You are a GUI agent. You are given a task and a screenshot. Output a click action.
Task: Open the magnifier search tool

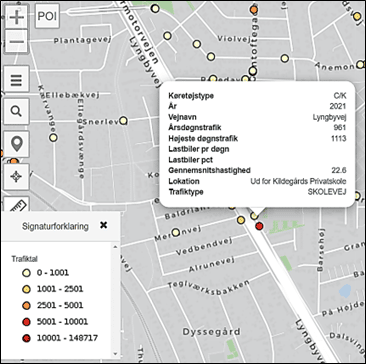16,111
